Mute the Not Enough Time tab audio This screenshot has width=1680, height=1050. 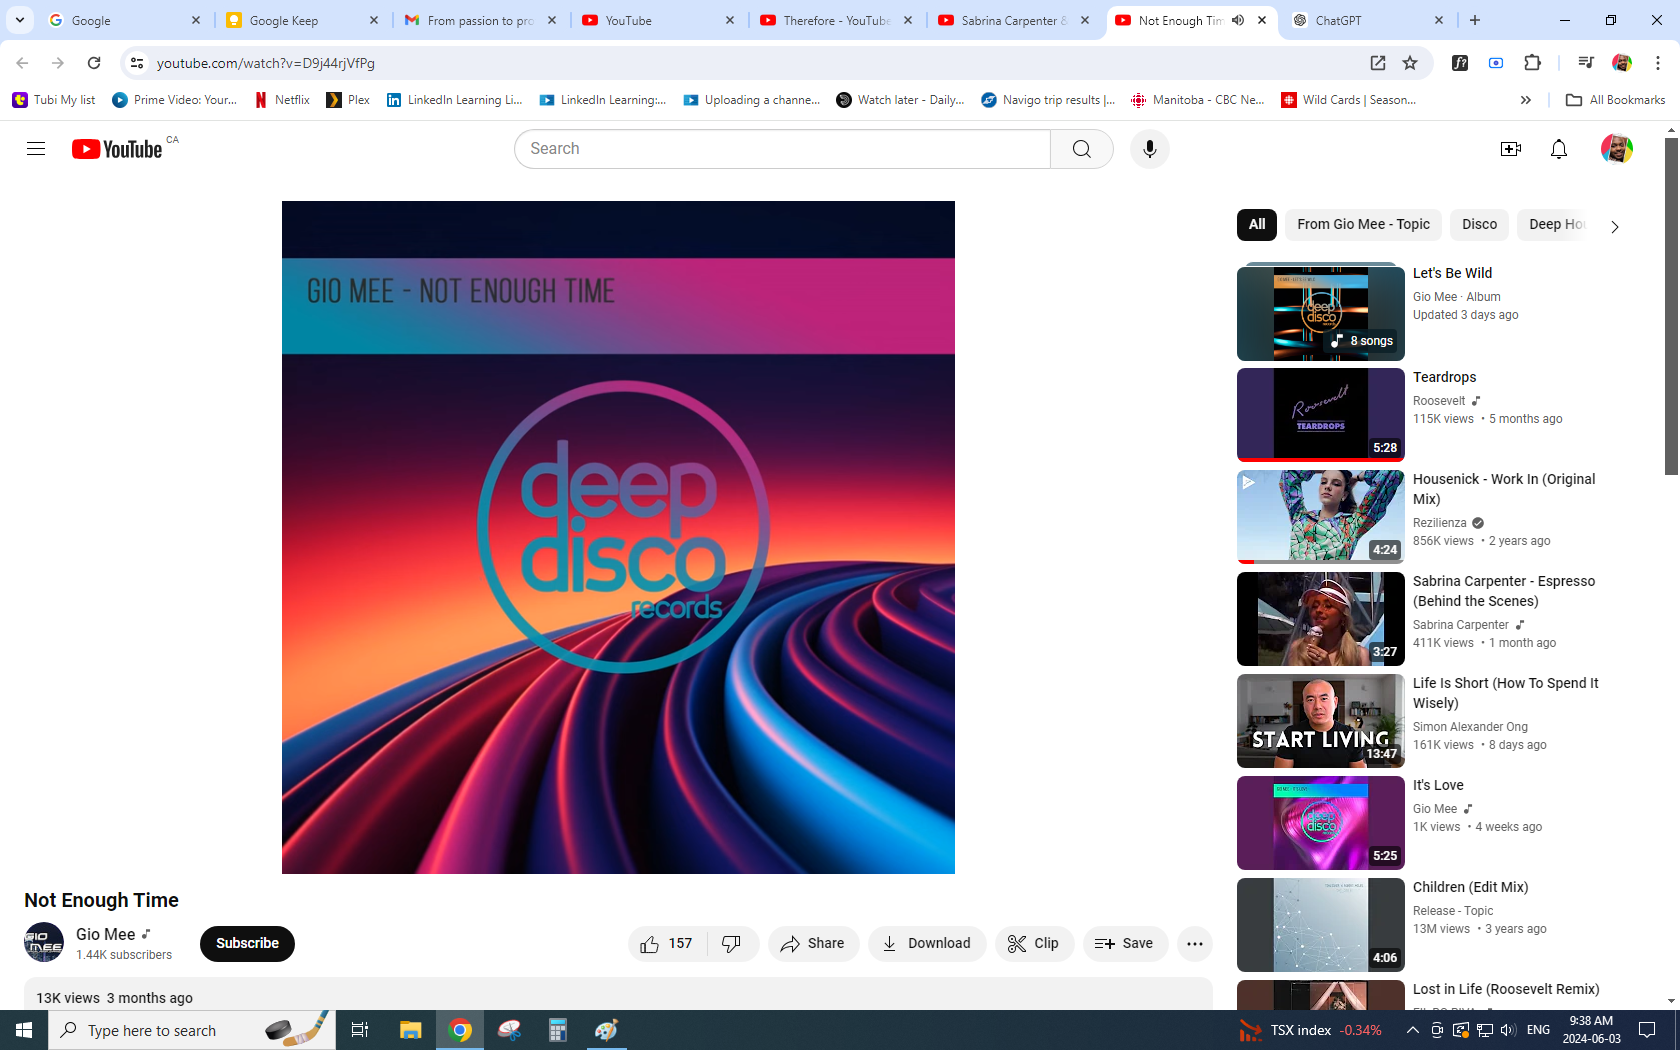pyautogui.click(x=1238, y=20)
